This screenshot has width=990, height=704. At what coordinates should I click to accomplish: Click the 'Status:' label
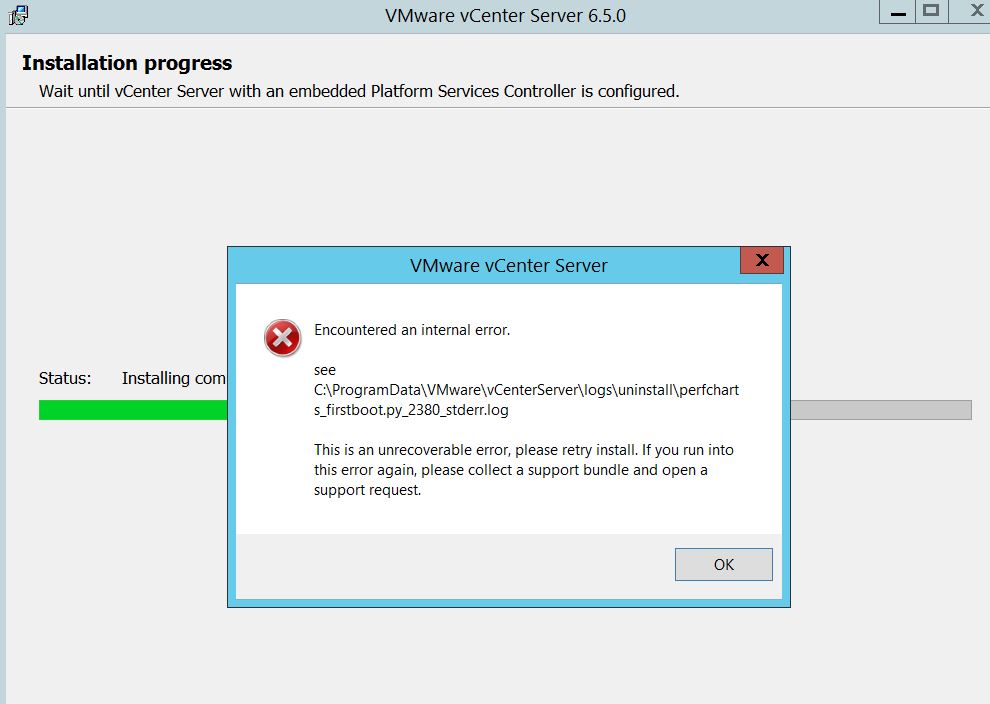pyautogui.click(x=65, y=378)
